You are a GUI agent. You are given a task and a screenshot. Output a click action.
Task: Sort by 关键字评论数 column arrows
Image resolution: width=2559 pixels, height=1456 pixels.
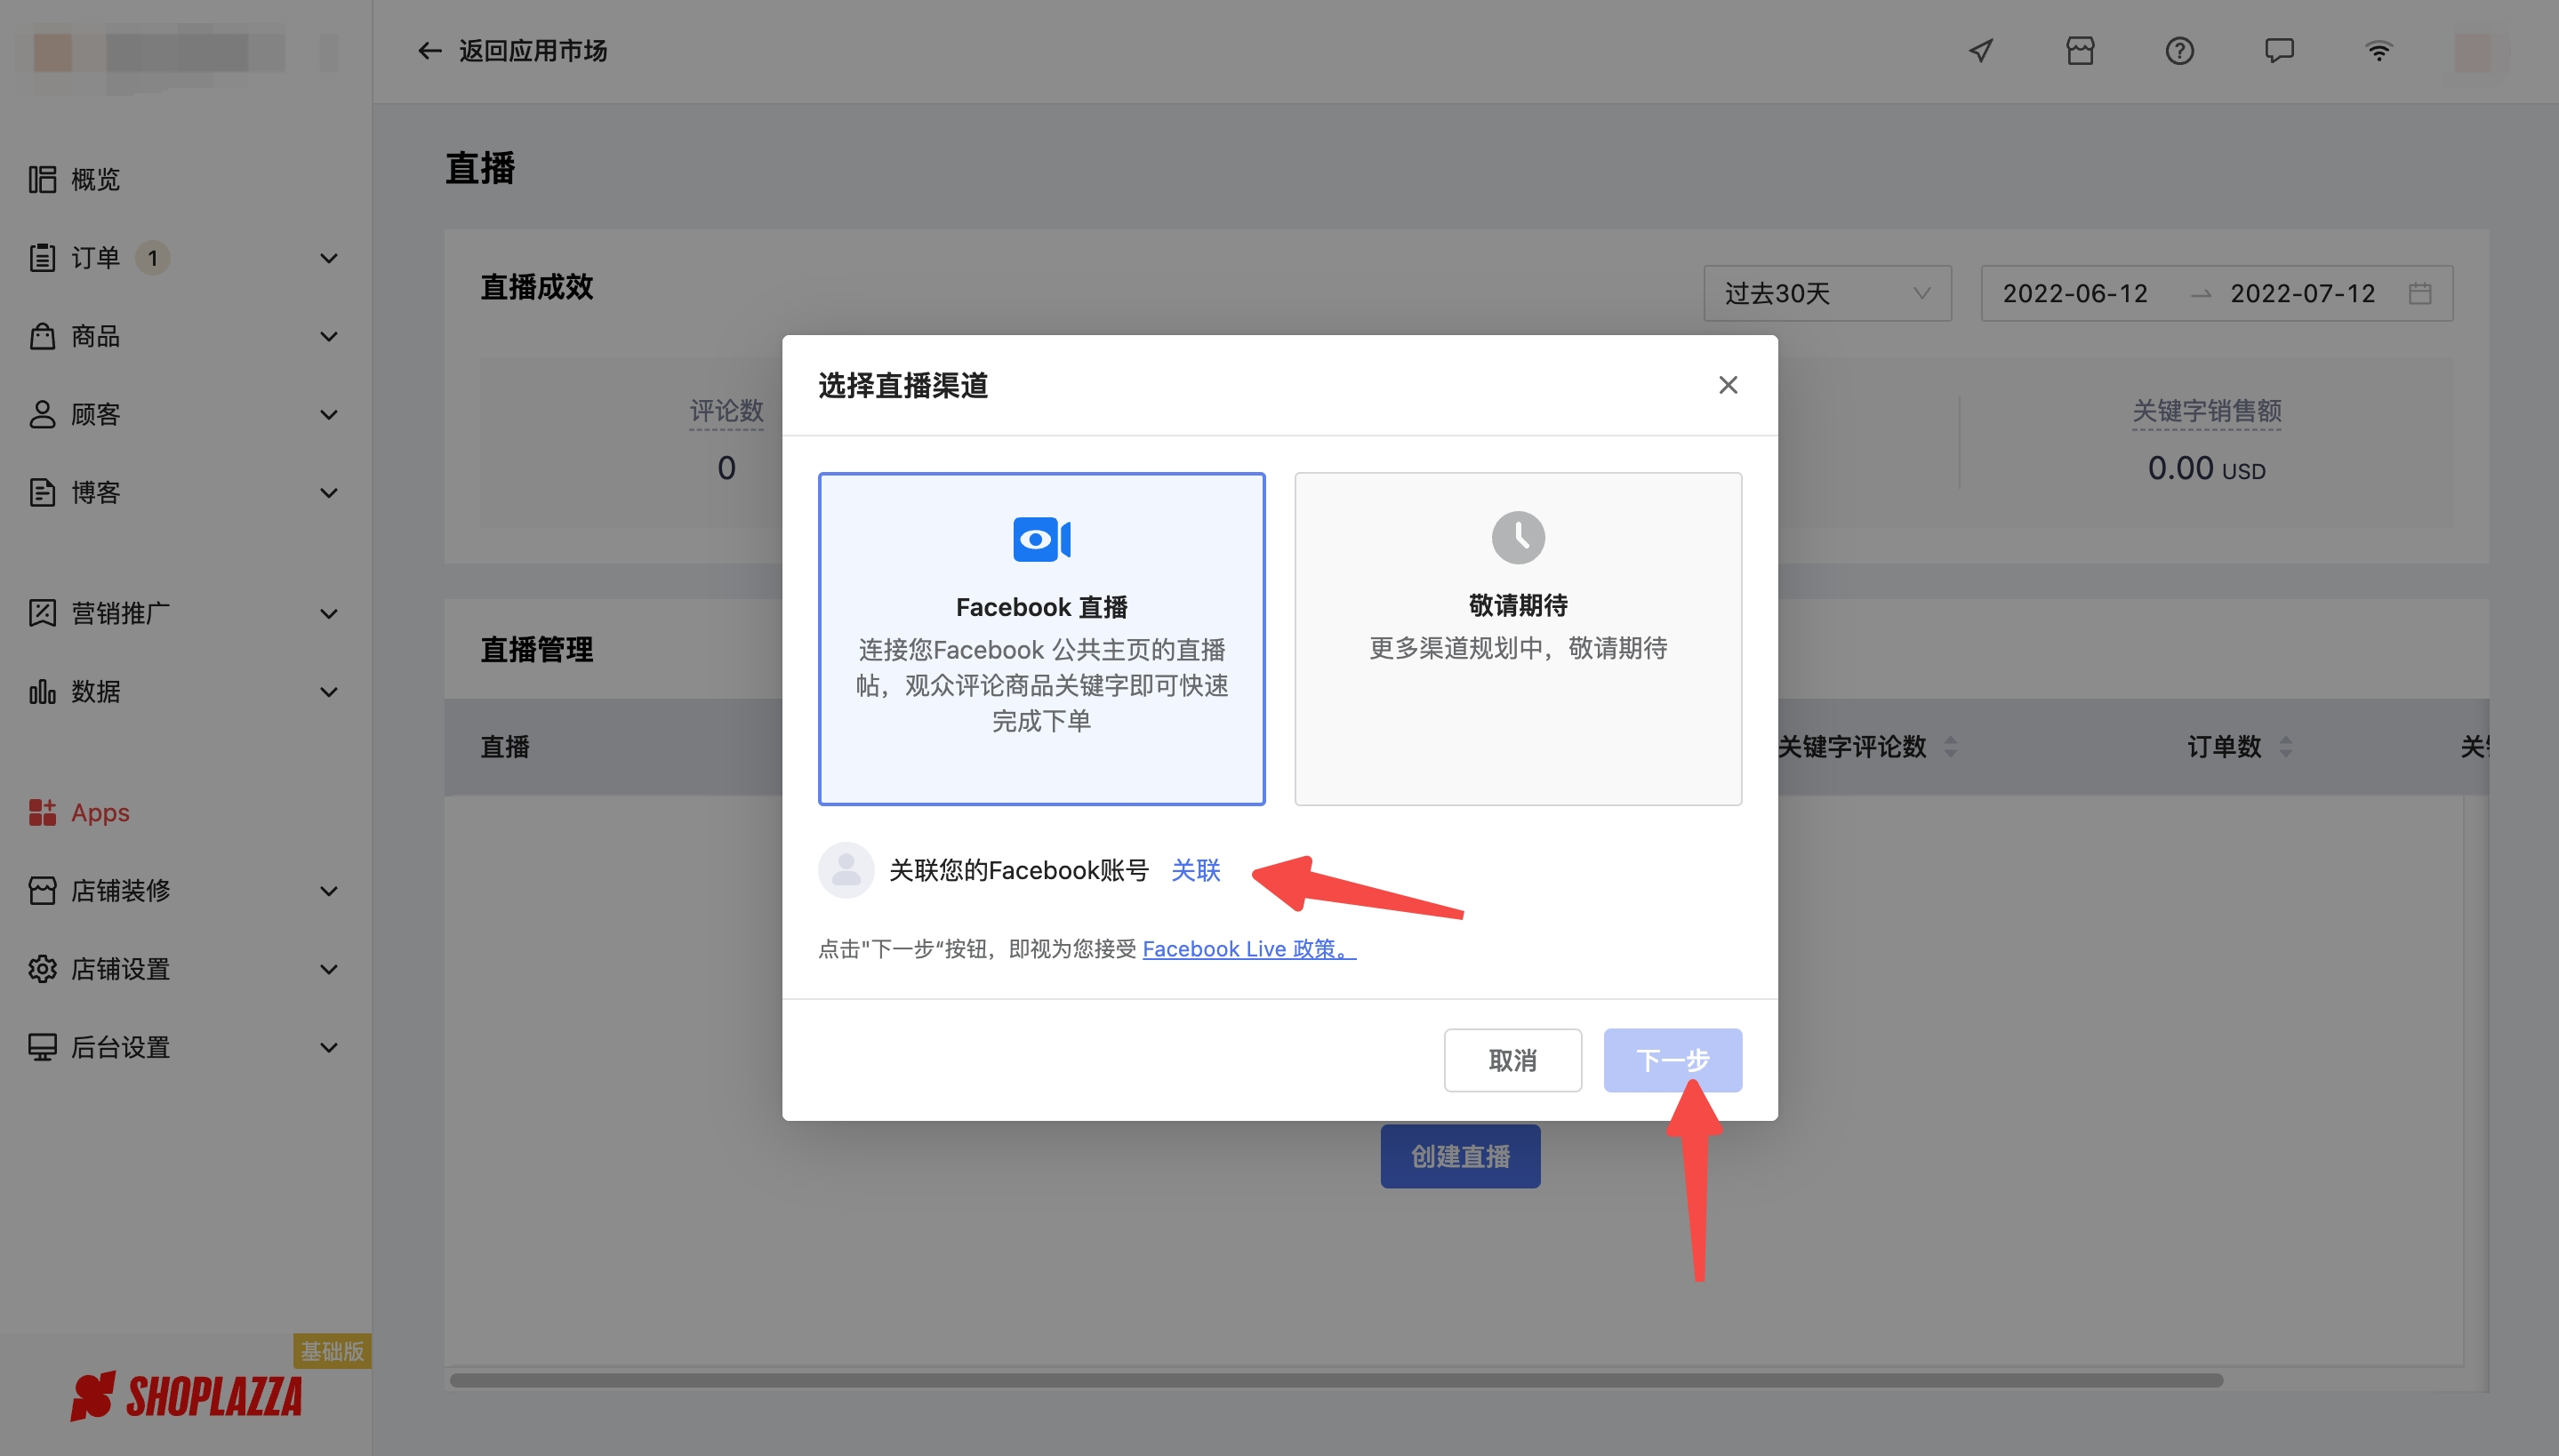[1950, 746]
